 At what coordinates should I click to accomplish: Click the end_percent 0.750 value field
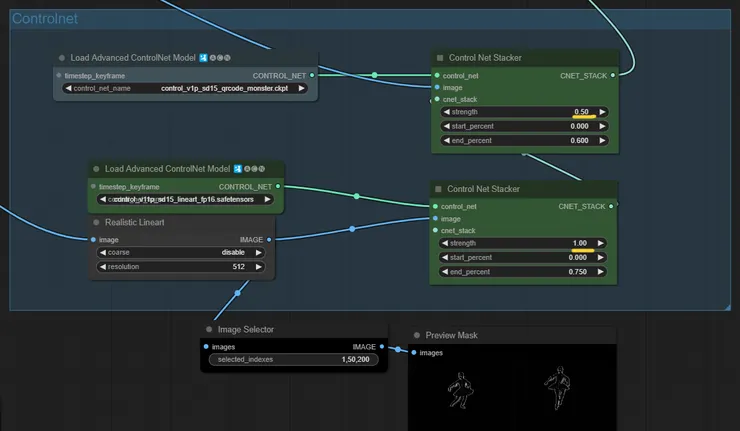click(x=522, y=272)
